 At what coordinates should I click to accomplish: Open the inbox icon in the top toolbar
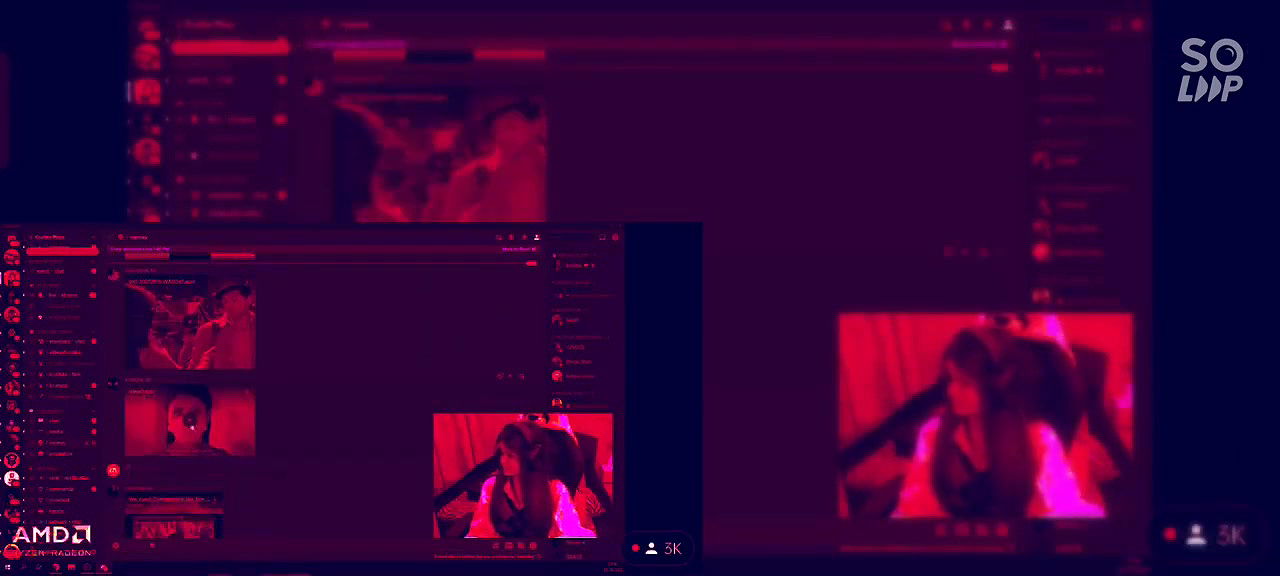602,237
